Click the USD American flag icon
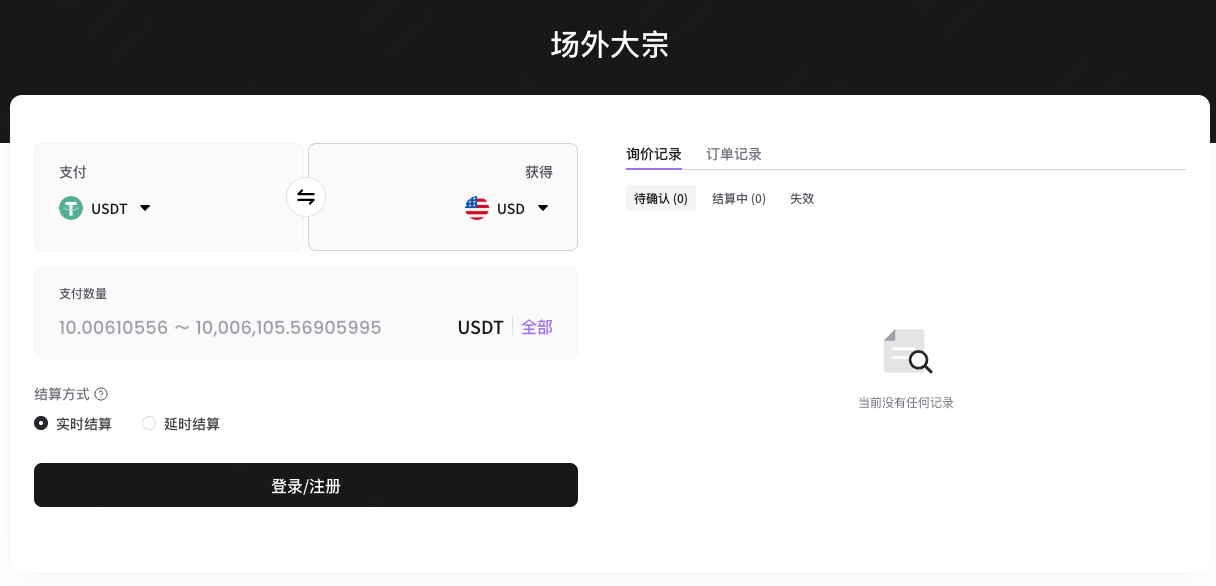The height and width of the screenshot is (586, 1216). coord(477,208)
